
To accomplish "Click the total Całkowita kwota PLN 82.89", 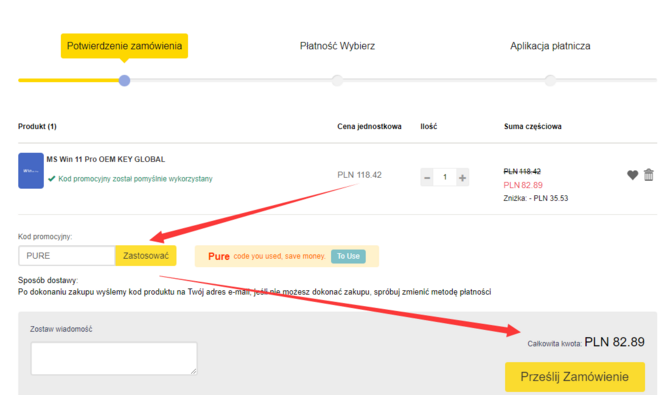I will coord(586,342).
